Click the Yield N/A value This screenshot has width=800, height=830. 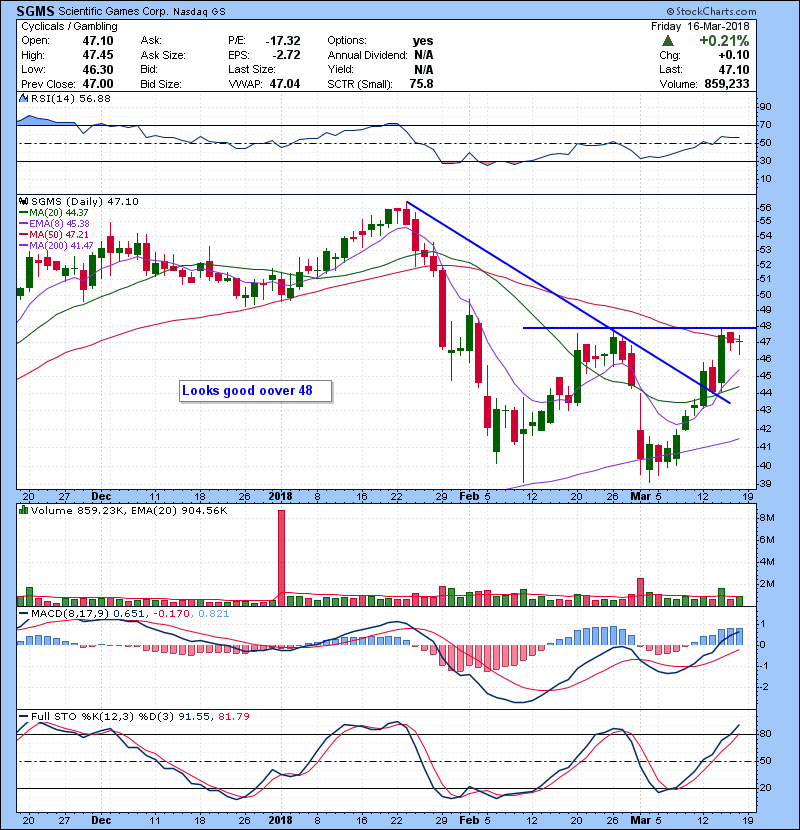pos(424,69)
